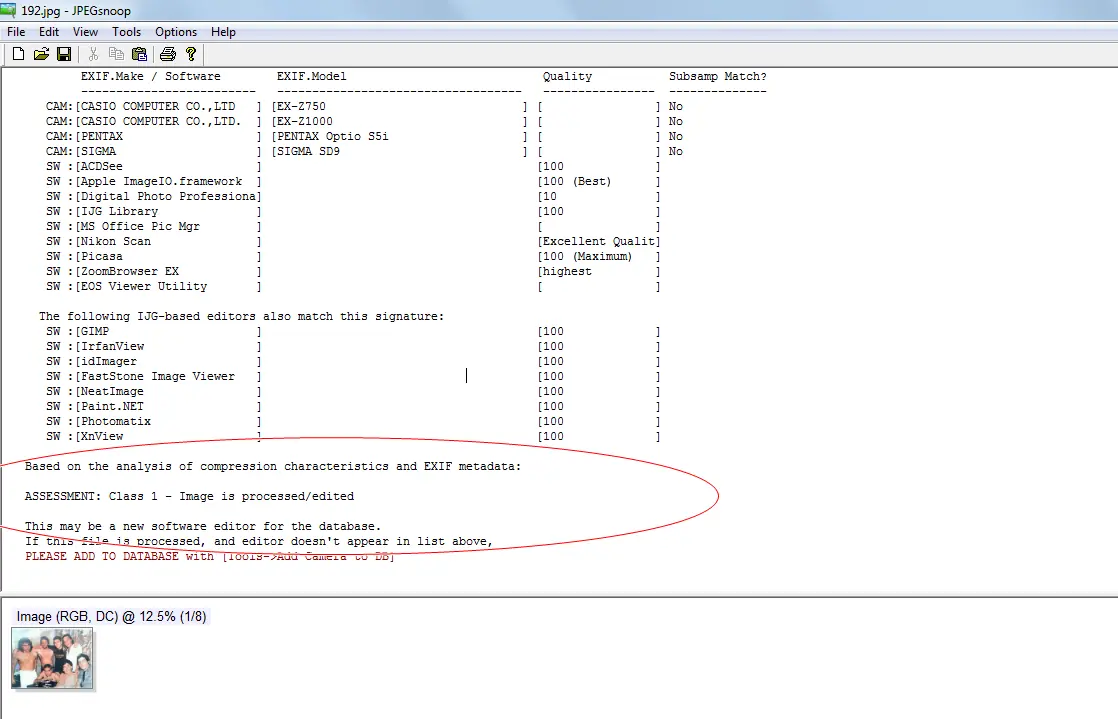Viewport: 1118px width, 719px height.
Task: Click 'This may be a new software editor' line
Action: tap(203, 526)
